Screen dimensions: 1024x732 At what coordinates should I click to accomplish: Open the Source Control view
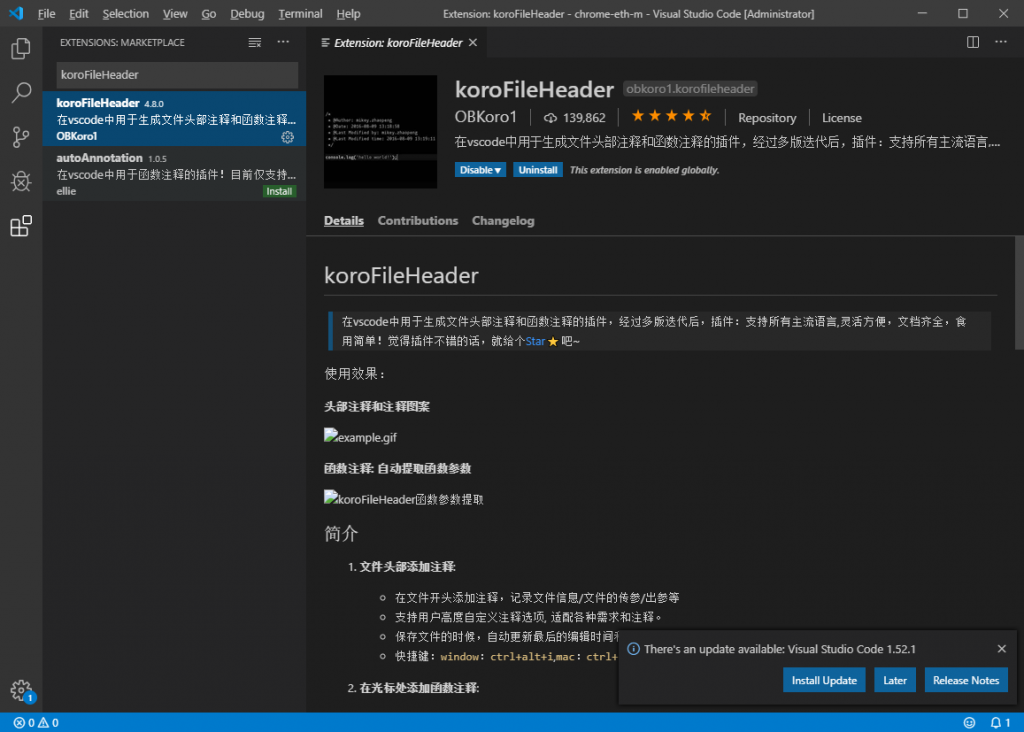click(21, 137)
